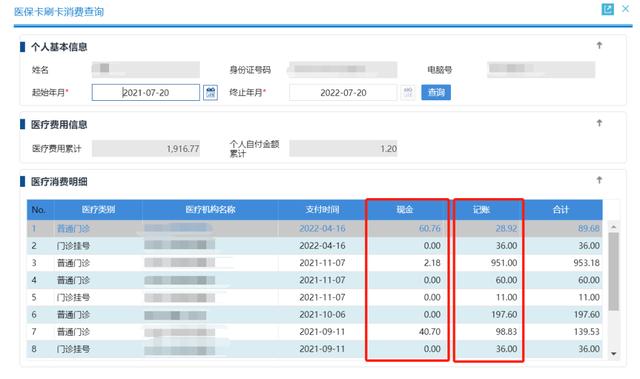Click the 医疗费用累计 field 1,916.77

(x=146, y=148)
